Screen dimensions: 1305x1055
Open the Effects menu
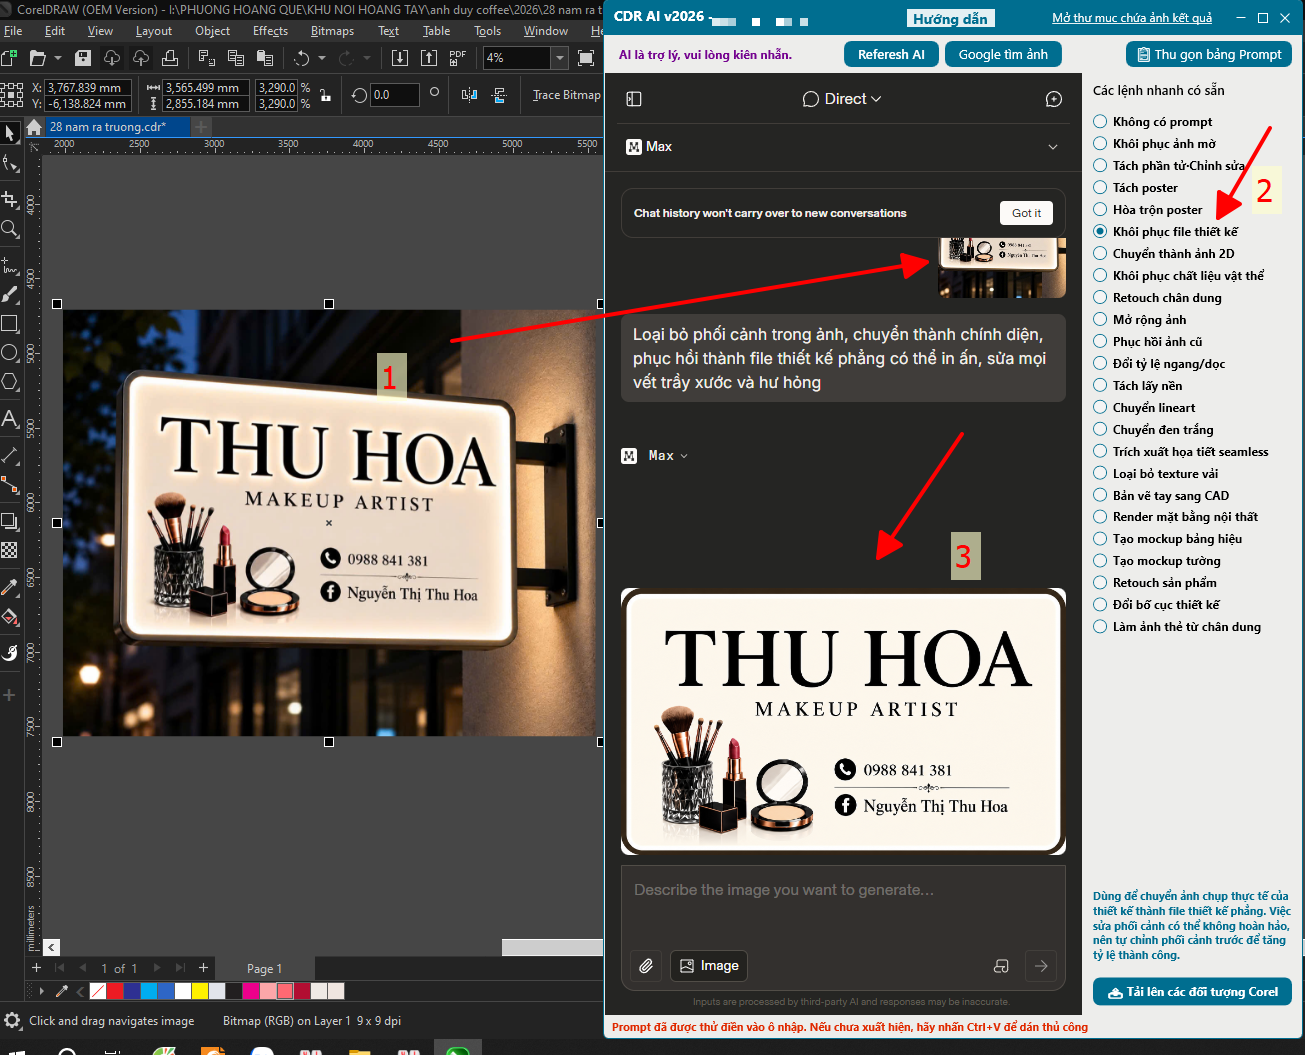(270, 31)
